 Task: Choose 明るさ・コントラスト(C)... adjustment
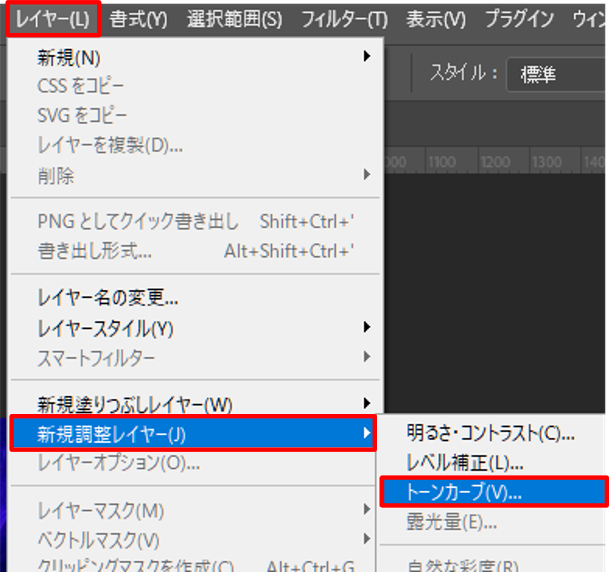(493, 433)
